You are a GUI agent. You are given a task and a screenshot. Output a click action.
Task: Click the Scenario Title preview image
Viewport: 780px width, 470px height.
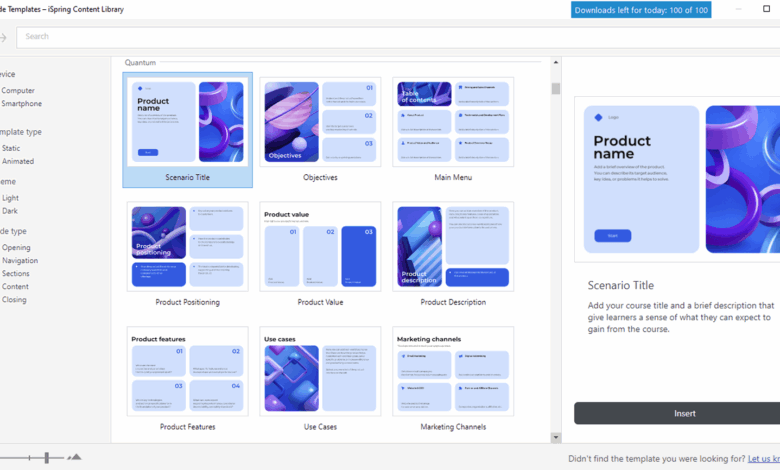point(677,179)
